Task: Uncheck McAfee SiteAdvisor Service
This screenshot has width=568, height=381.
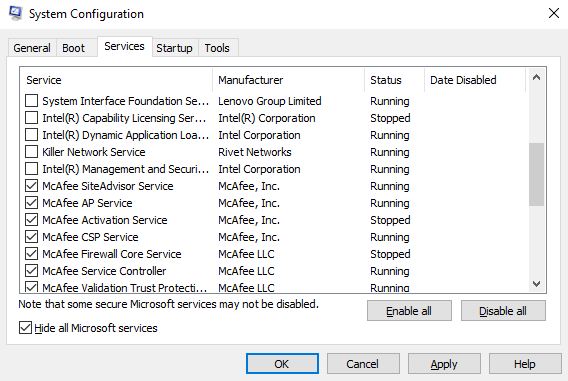Action: 32,186
